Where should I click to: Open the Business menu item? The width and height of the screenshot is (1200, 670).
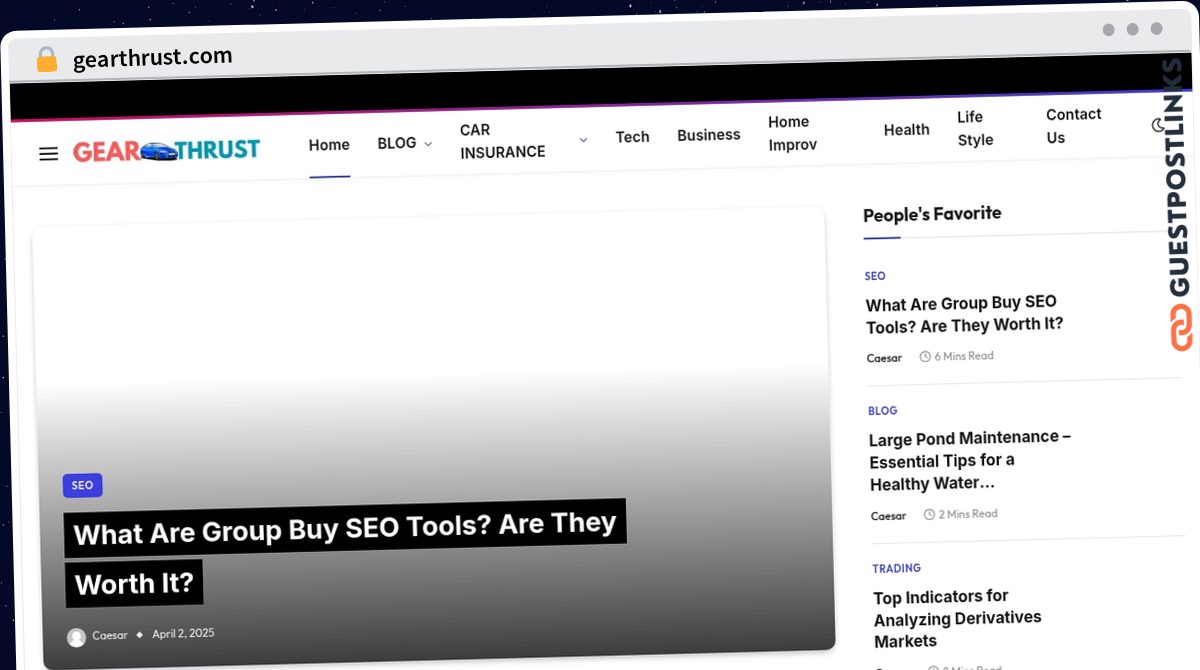[709, 135]
